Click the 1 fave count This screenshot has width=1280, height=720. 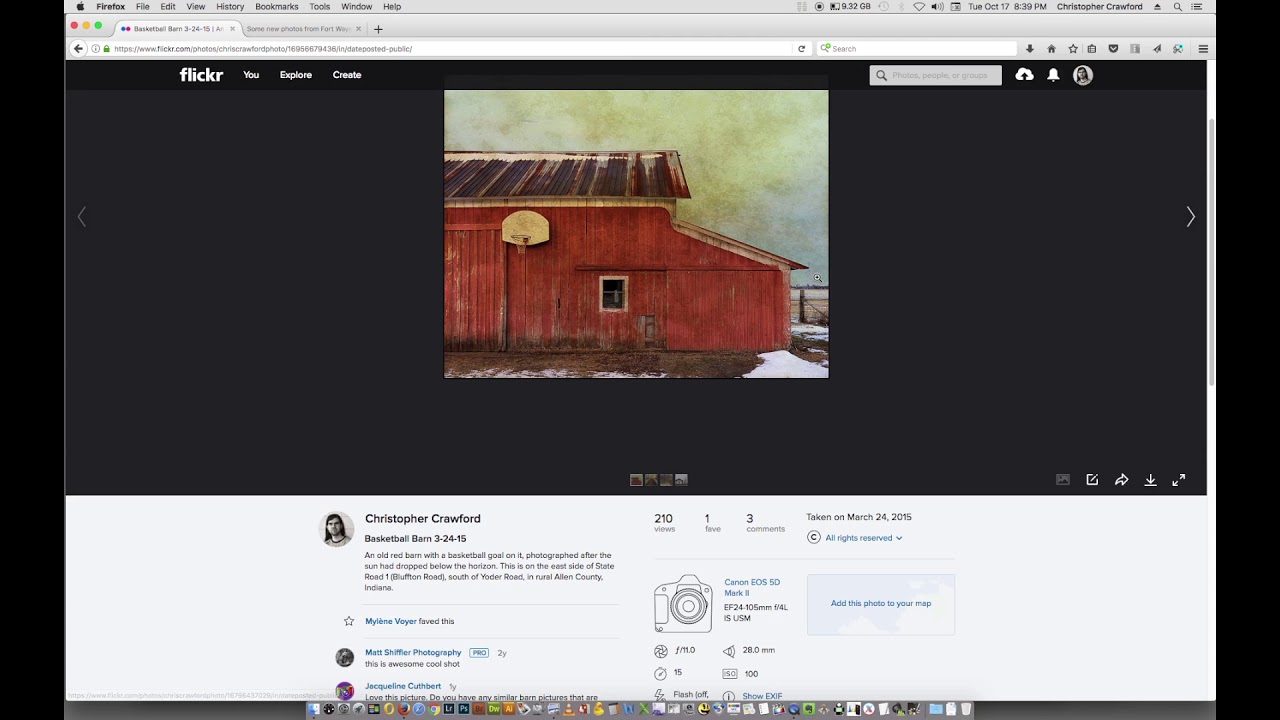712,523
